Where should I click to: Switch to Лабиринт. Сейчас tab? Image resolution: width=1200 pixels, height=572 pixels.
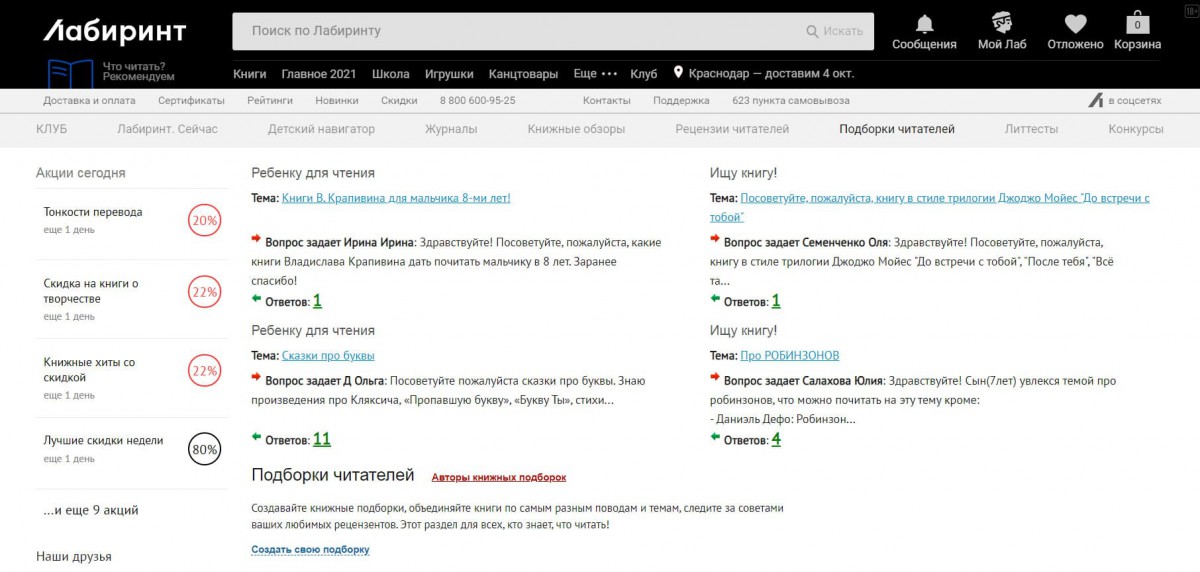[167, 129]
